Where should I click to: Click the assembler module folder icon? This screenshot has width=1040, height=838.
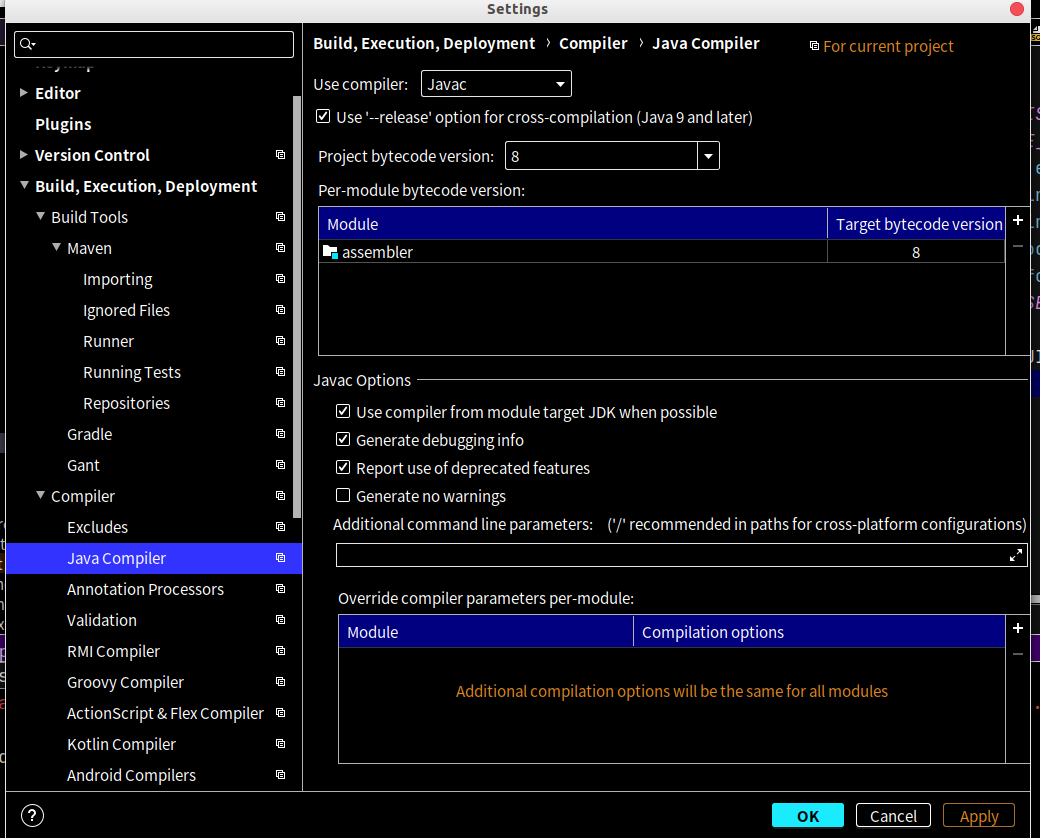[330, 252]
